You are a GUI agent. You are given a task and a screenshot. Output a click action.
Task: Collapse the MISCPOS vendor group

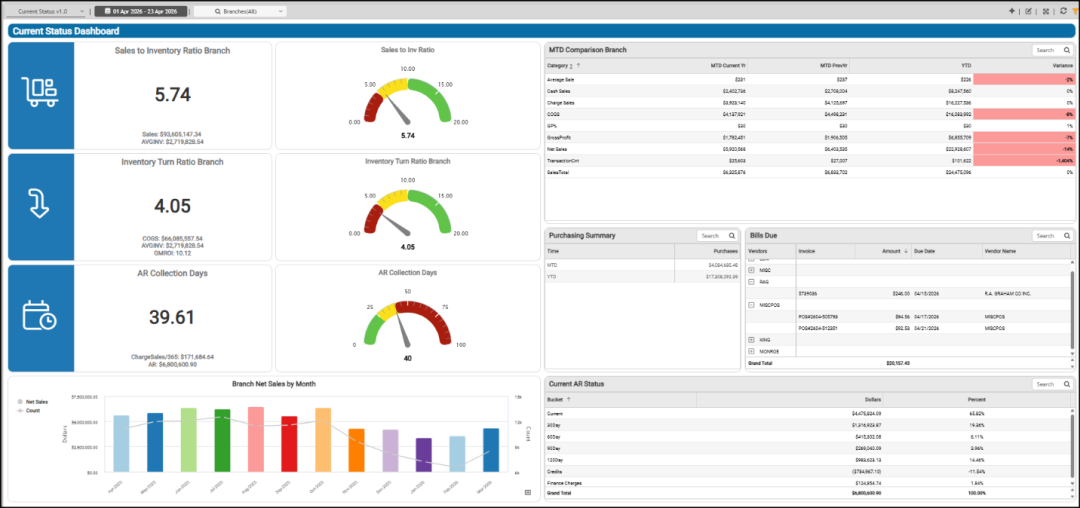[751, 304]
